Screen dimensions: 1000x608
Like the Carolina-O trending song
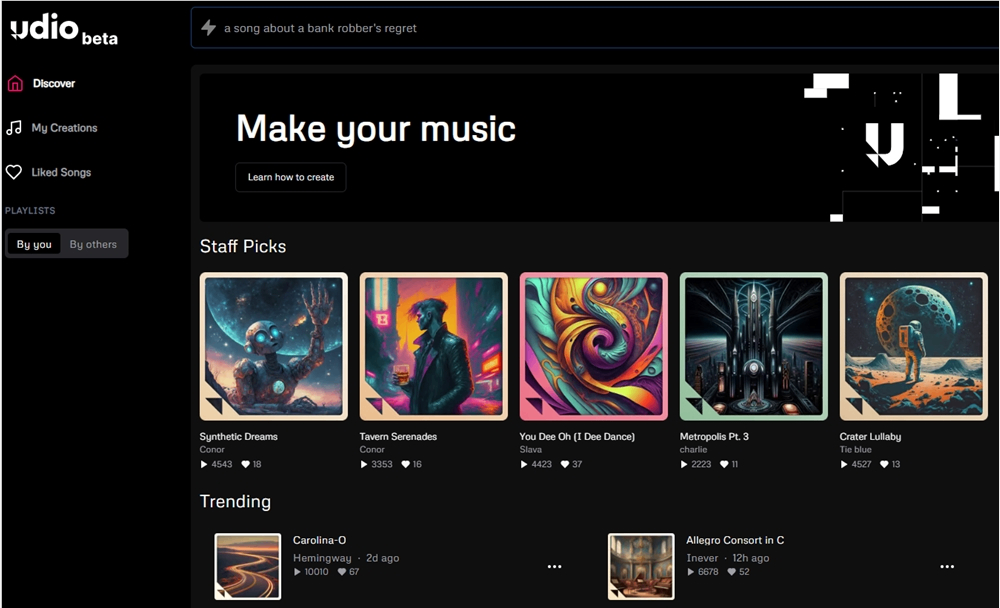click(x=342, y=572)
